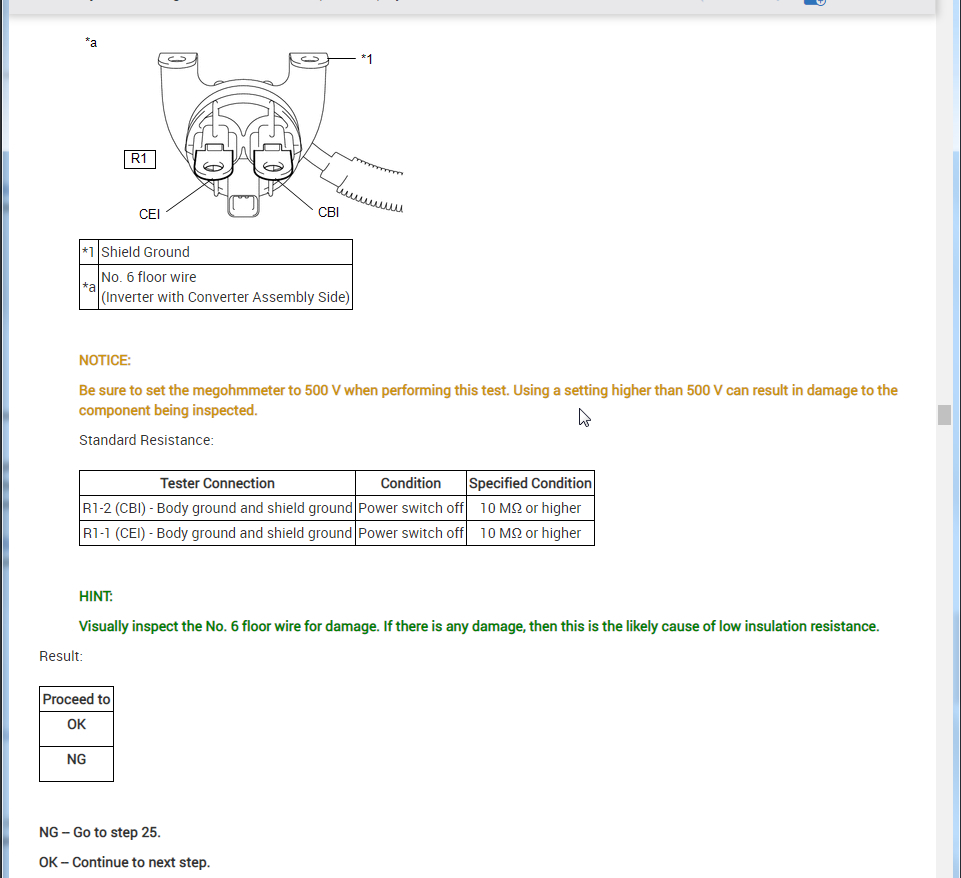Click NG – Go to step 25
This screenshot has width=961, height=878.
coord(100,832)
